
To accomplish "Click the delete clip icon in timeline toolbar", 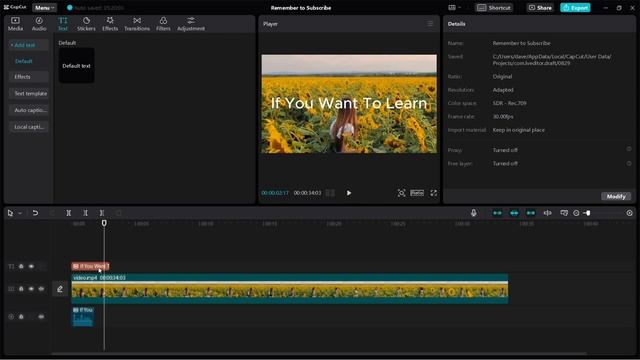I will (119, 213).
